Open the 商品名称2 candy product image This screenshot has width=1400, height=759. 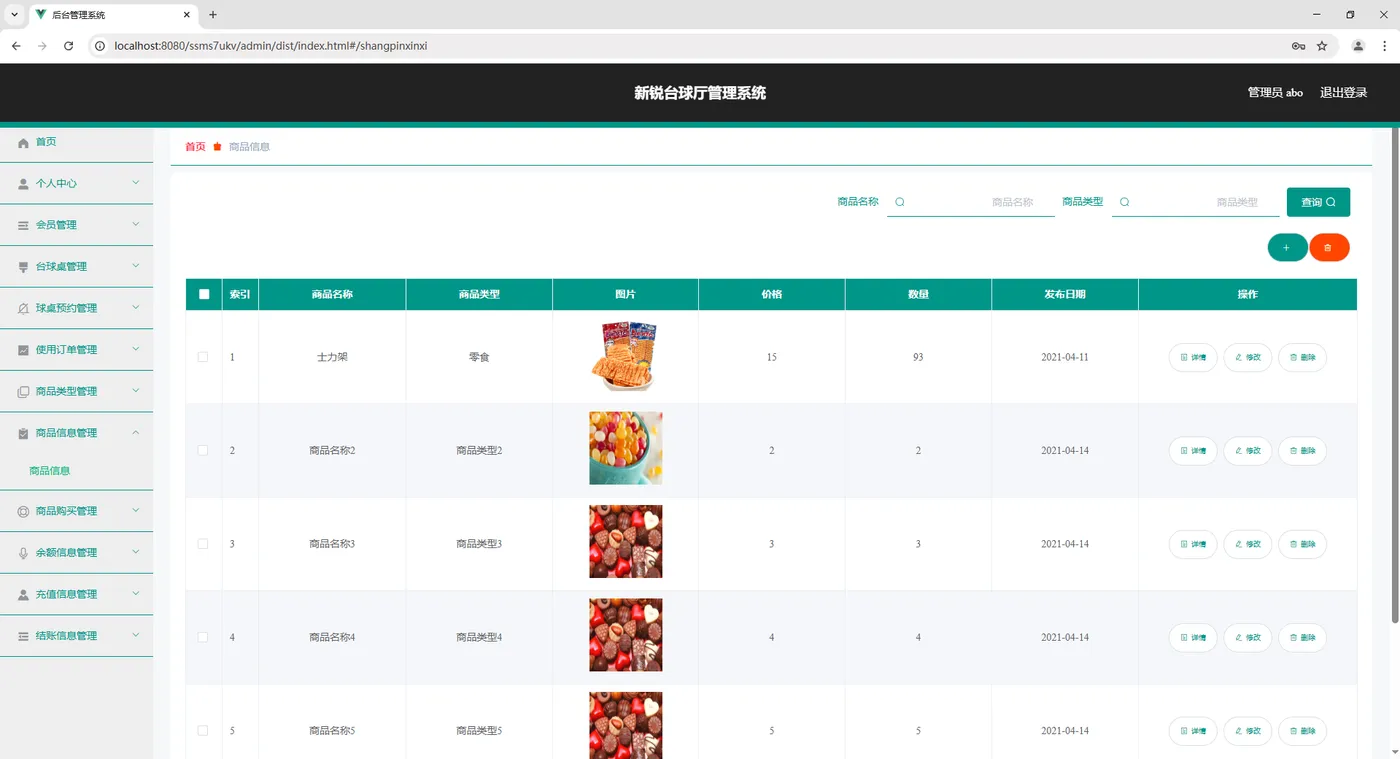coord(625,448)
